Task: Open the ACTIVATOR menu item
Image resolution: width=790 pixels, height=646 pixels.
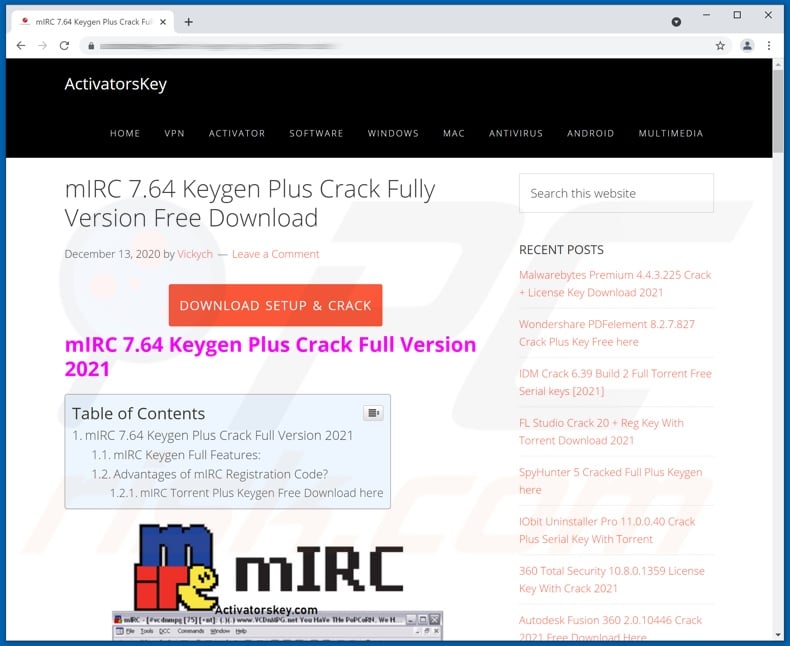Action: [237, 133]
